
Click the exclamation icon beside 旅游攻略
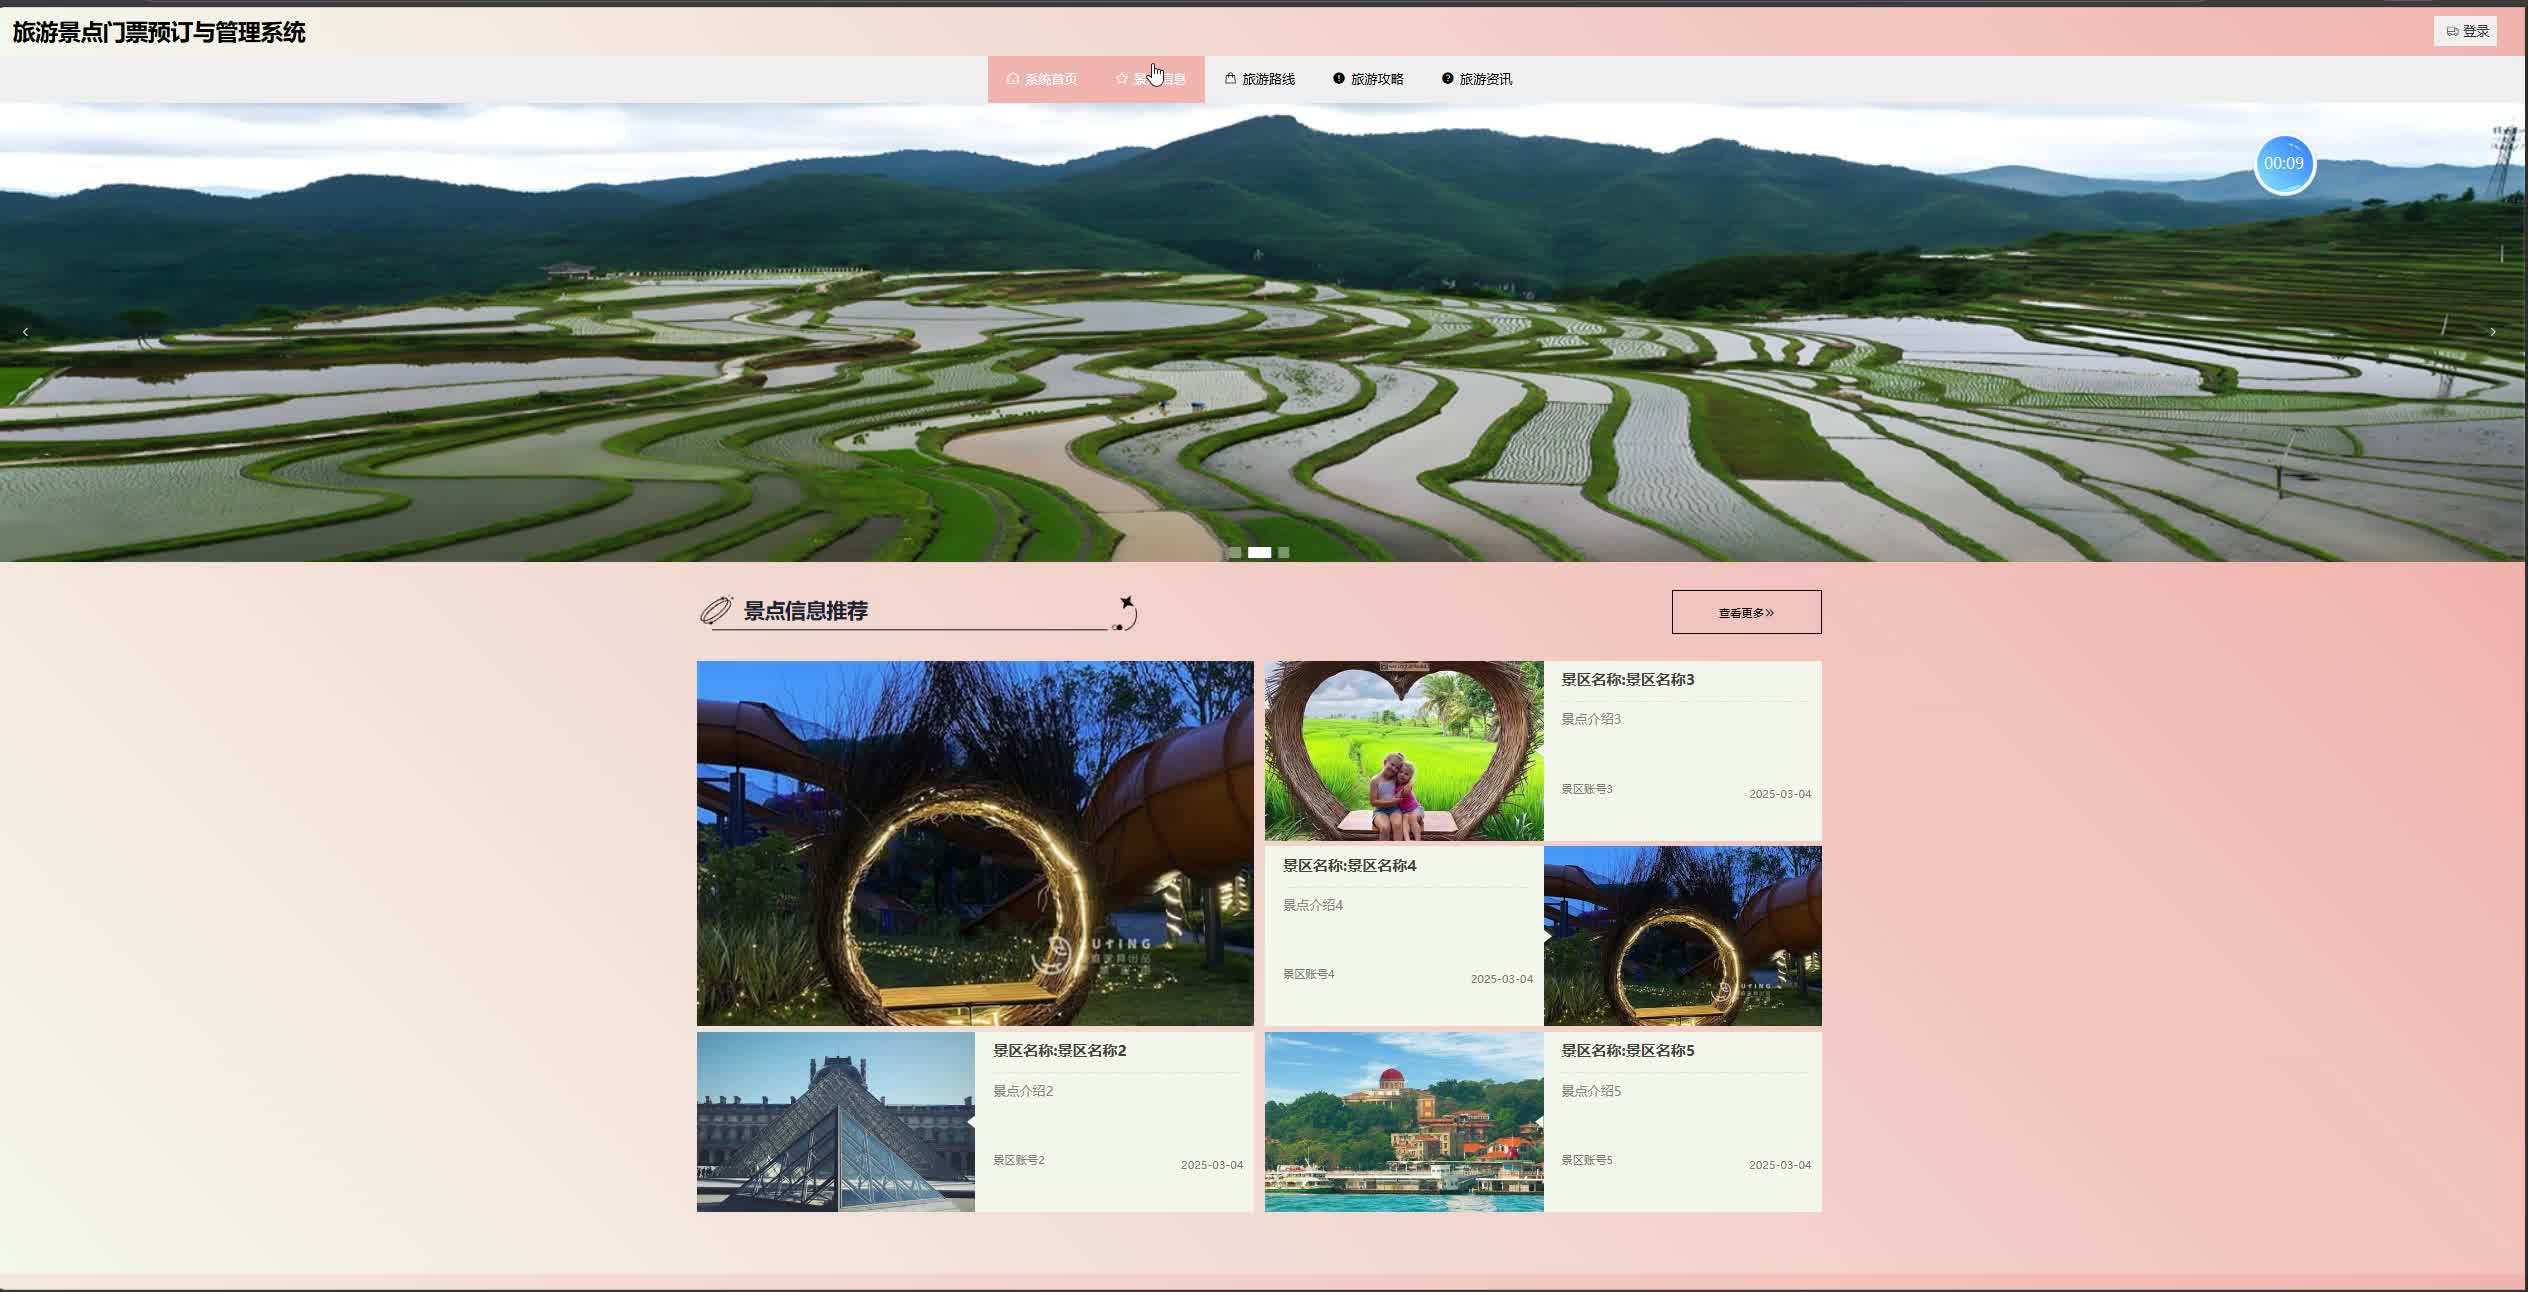point(1338,79)
